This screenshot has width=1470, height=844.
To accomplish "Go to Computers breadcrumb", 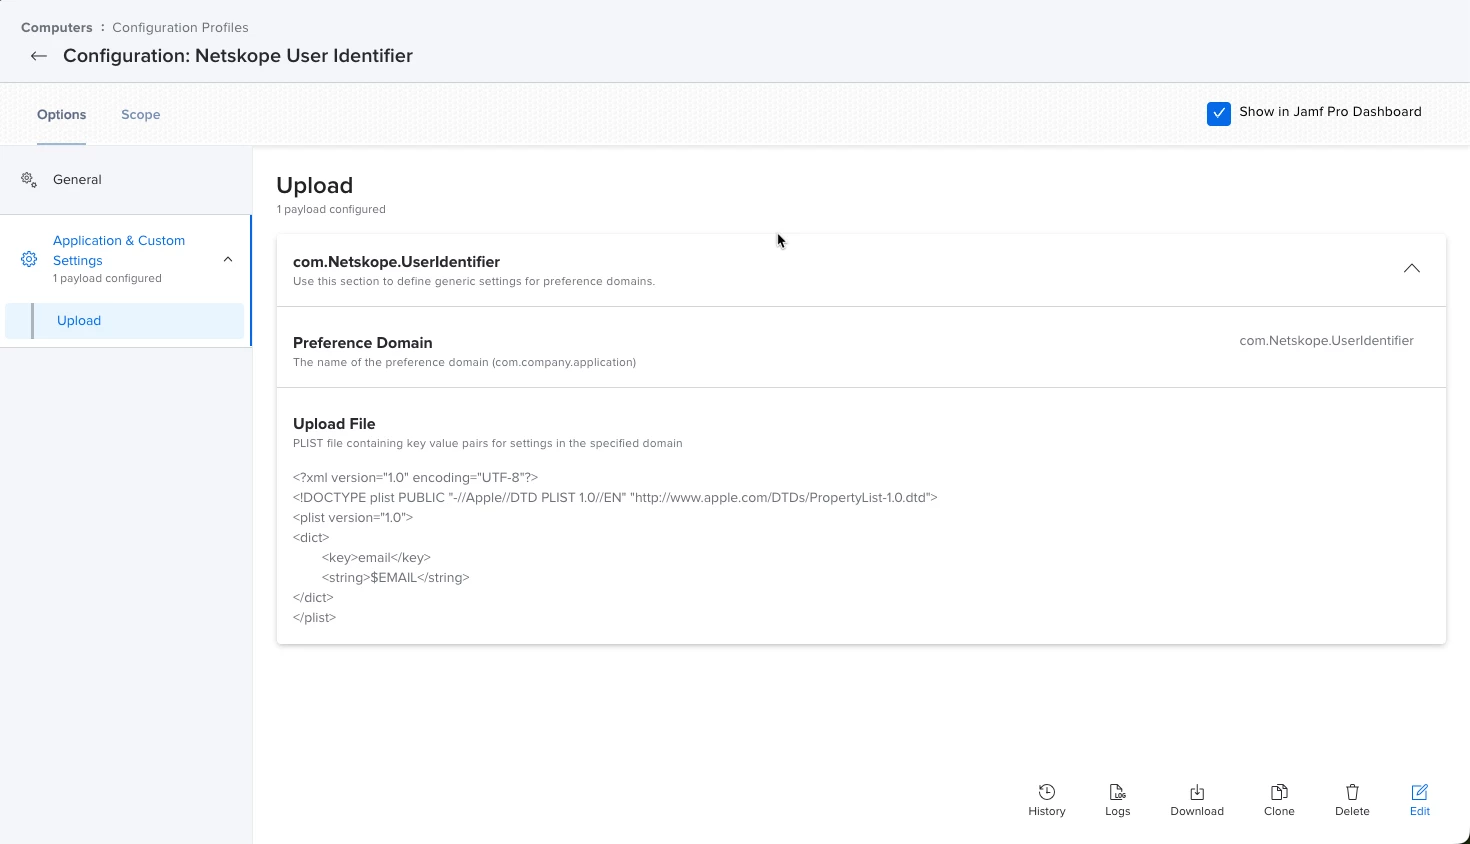I will pyautogui.click(x=56, y=28).
